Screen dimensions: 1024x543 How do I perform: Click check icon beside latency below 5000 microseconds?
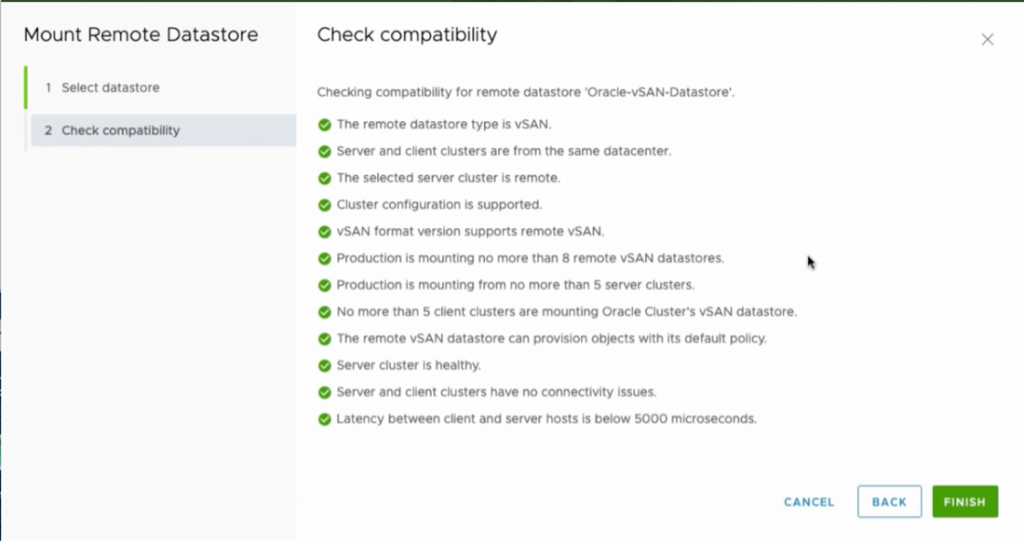click(324, 419)
